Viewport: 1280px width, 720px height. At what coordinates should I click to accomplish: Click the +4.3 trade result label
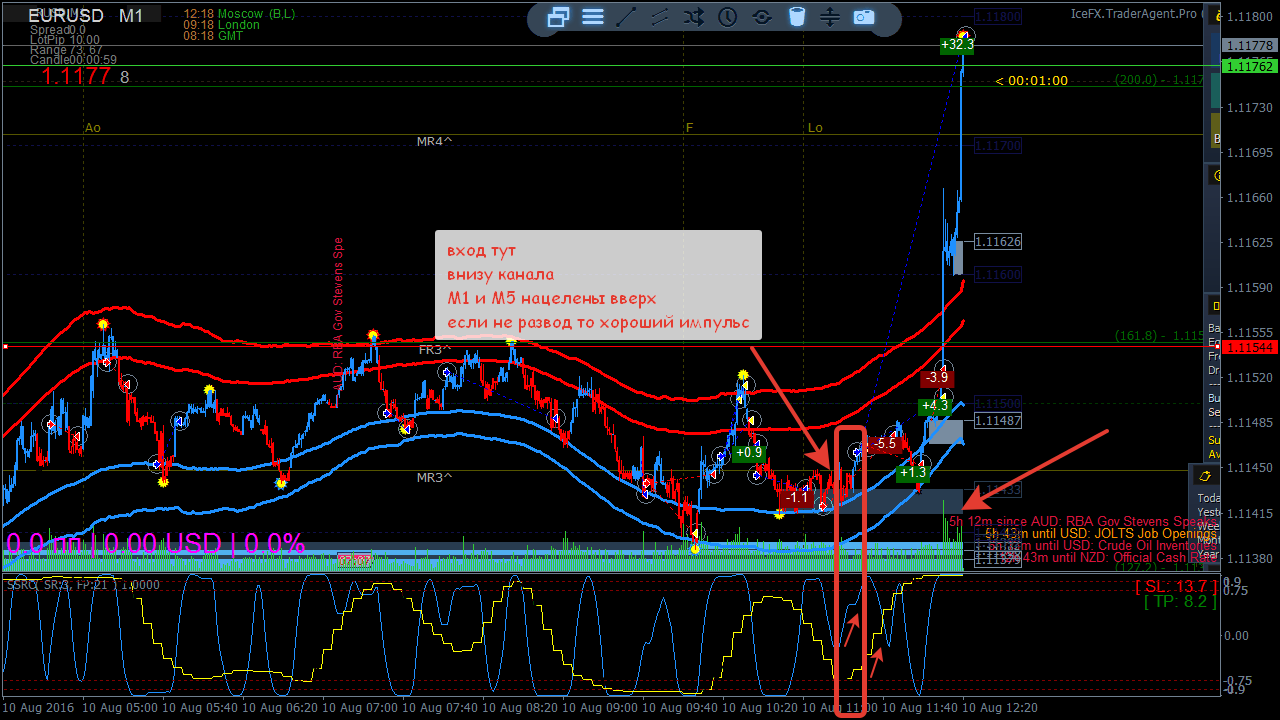point(934,406)
